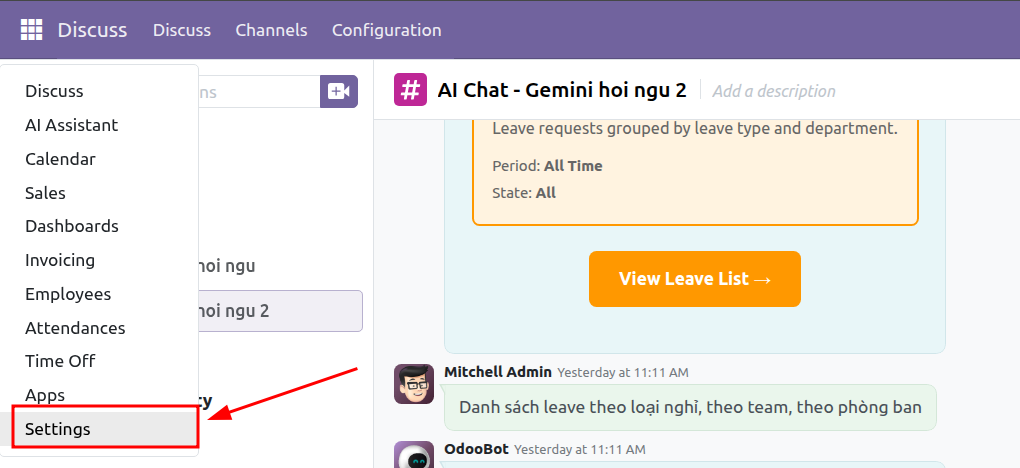
Task: Click the View Leave List button
Action: [695, 279]
